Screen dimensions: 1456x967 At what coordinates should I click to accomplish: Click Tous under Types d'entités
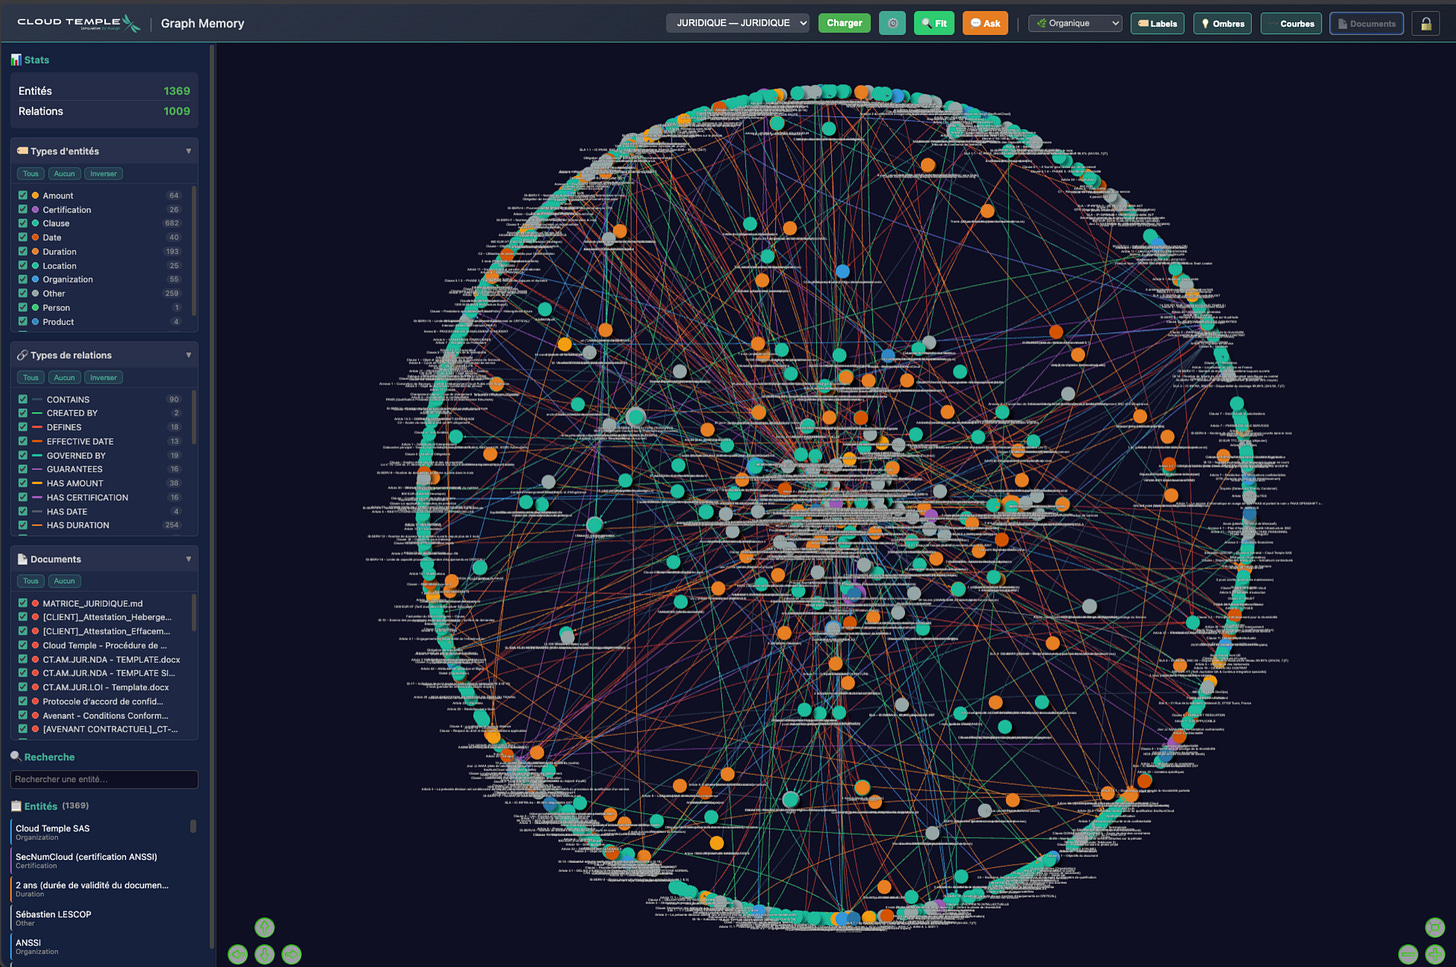(31, 174)
